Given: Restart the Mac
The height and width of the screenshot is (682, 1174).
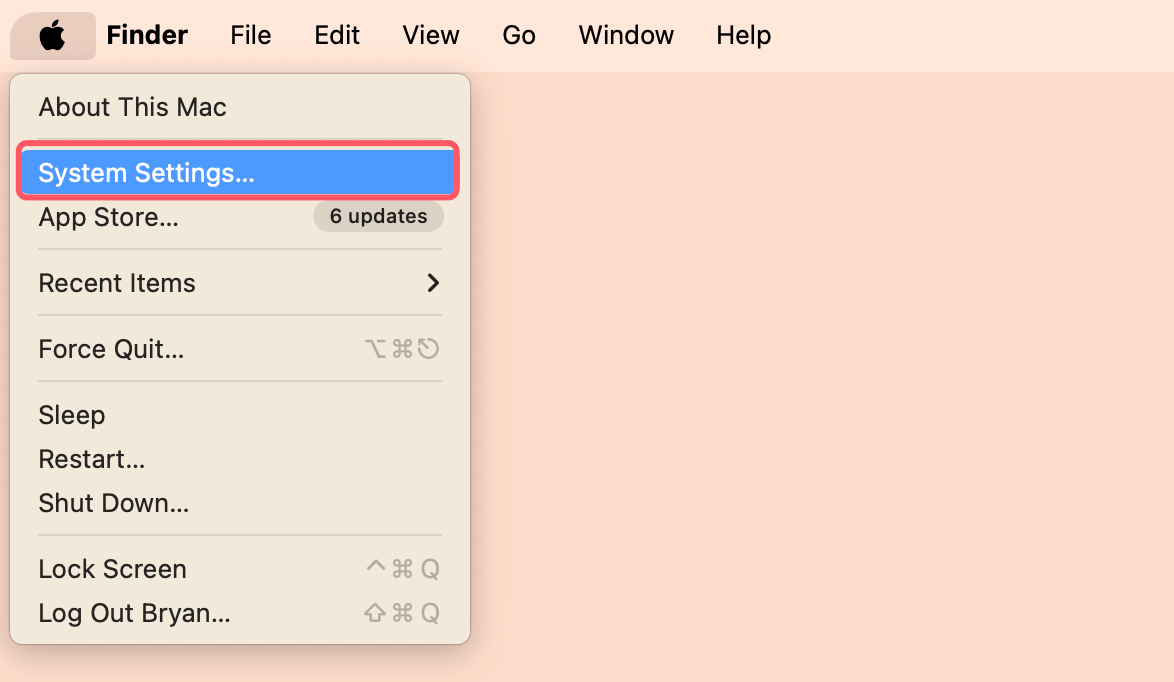Looking at the screenshot, I should coord(91,459).
